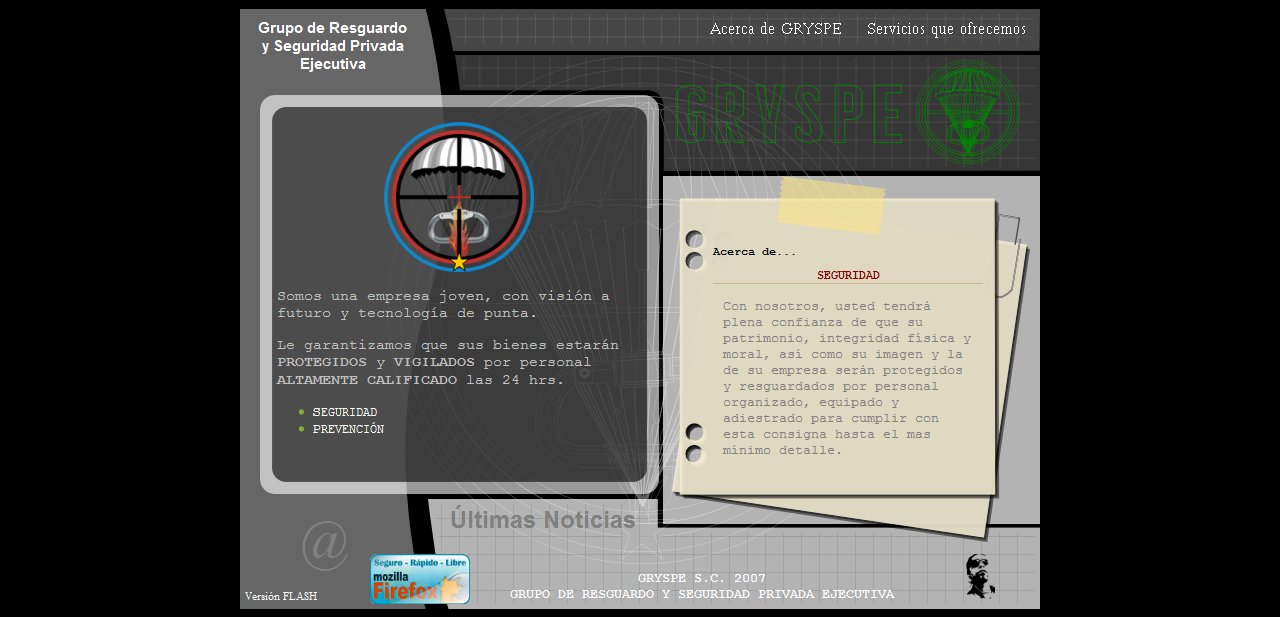Click the Últimas Noticias heading
This screenshot has height=617, width=1280.
[542, 520]
